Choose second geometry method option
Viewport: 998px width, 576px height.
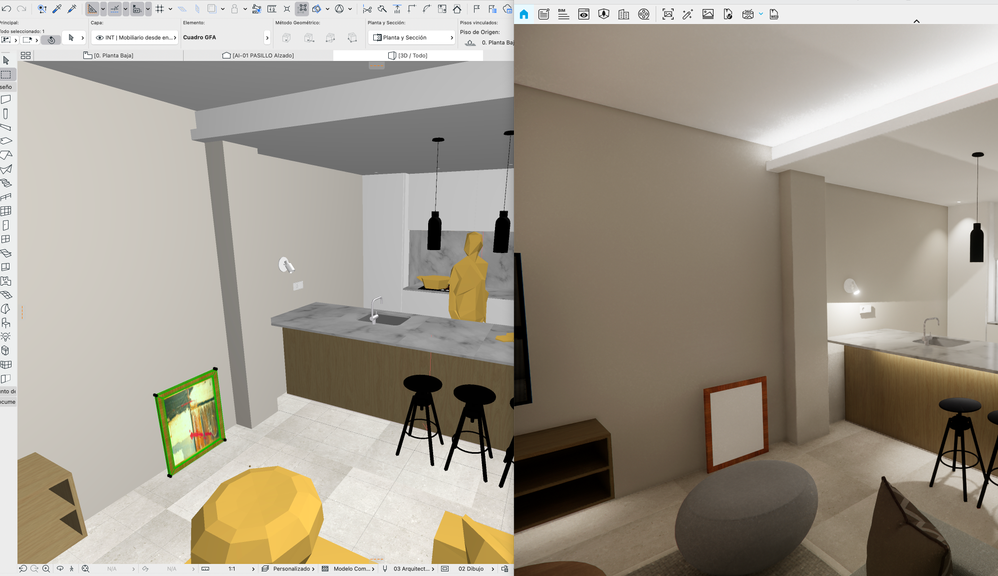tap(309, 38)
